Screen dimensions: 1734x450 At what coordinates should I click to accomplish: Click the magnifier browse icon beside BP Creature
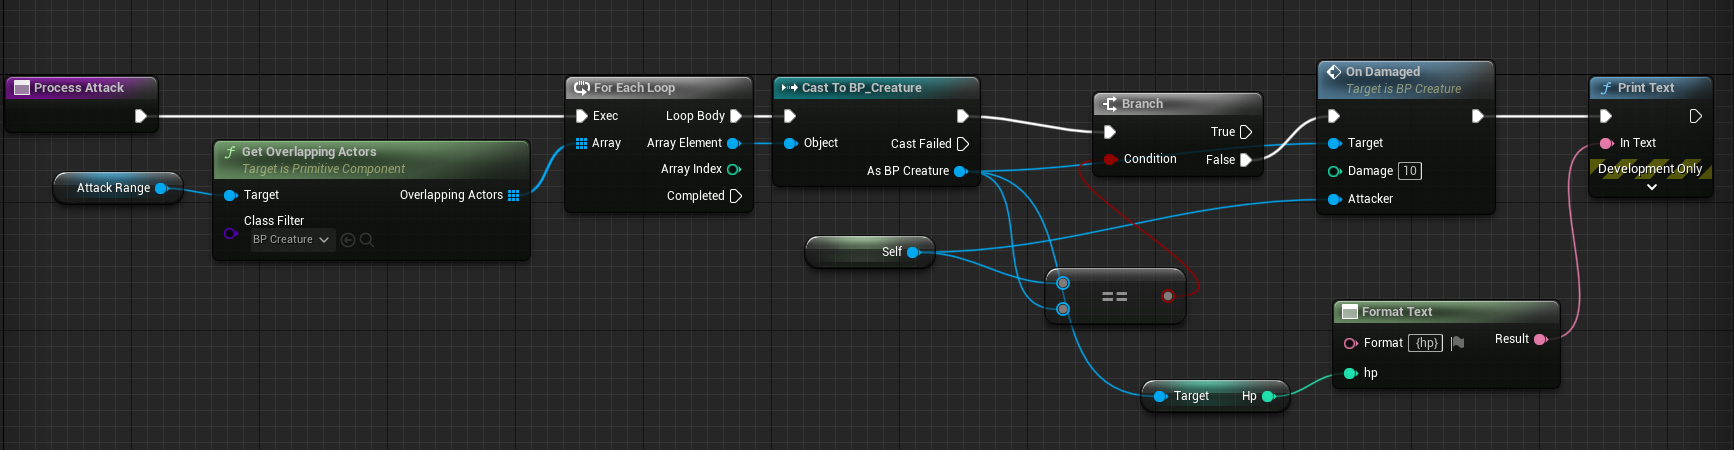(367, 240)
